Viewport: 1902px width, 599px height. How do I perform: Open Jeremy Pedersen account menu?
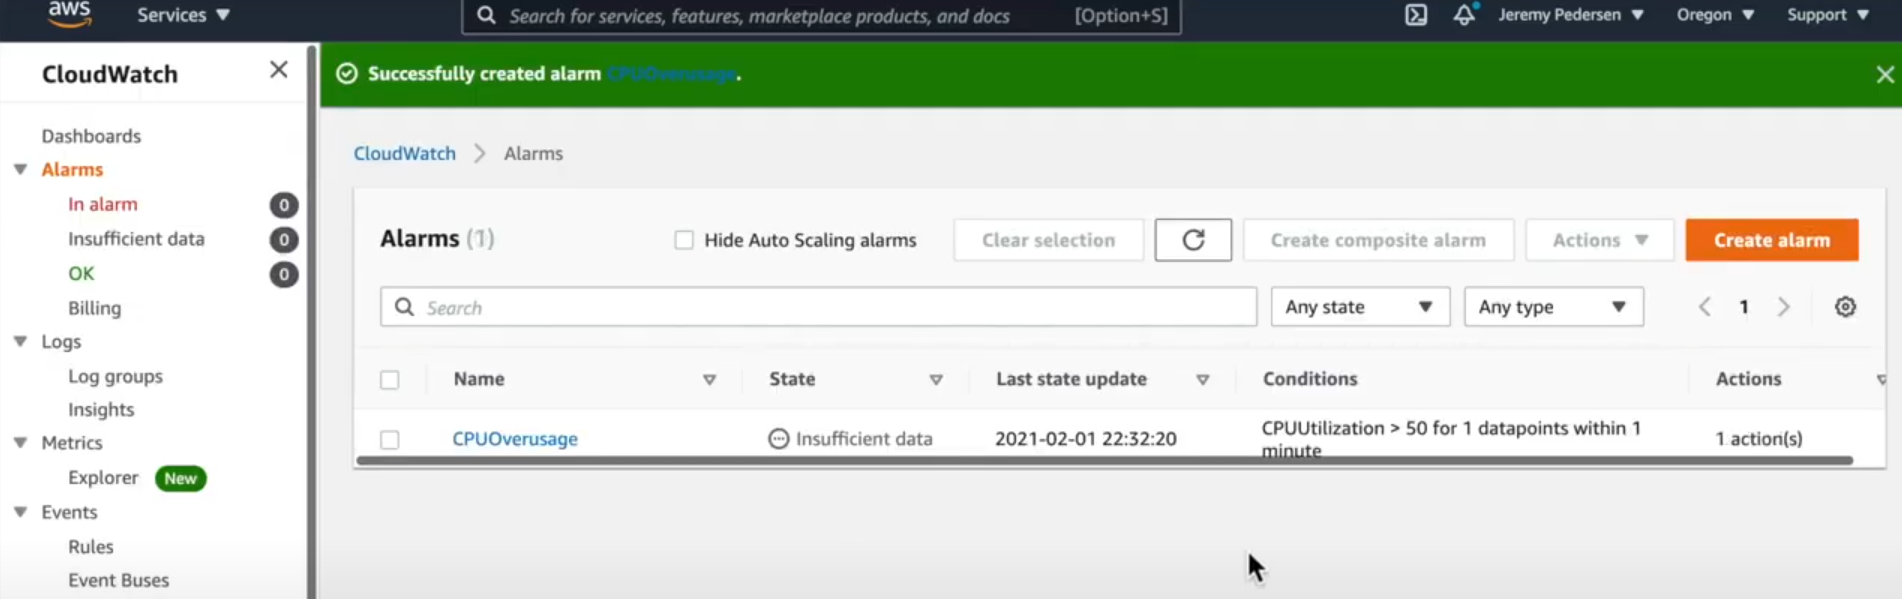(1570, 15)
